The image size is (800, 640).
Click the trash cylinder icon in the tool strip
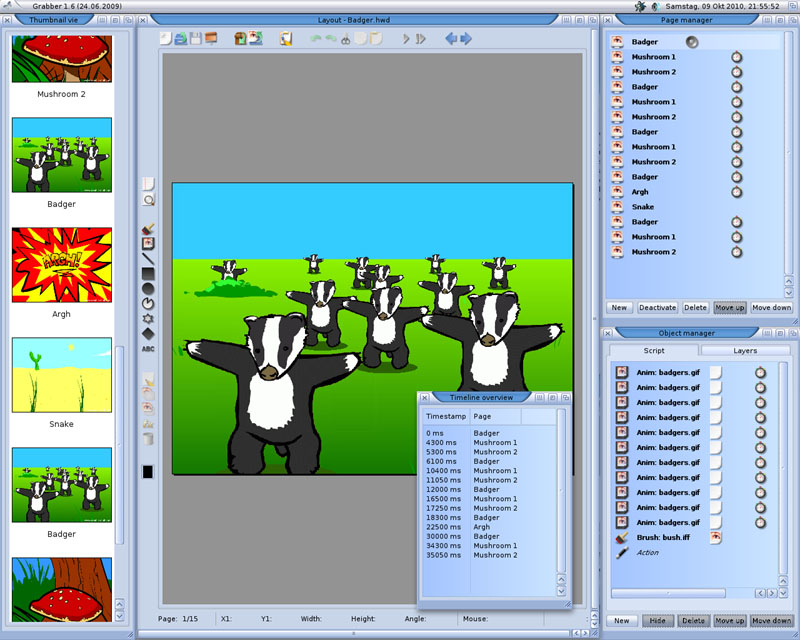coord(148,439)
